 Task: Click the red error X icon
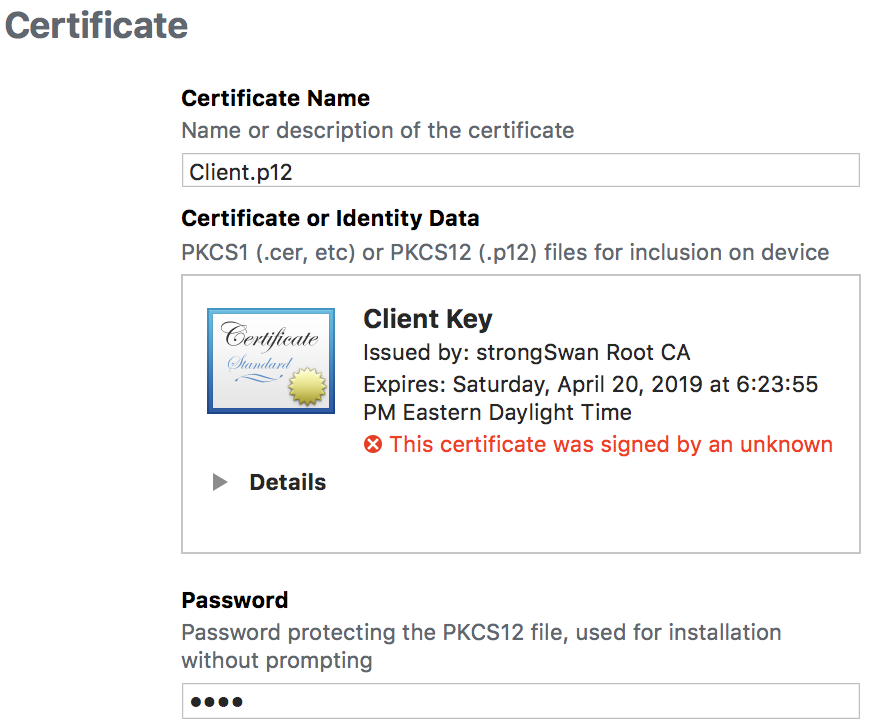(373, 444)
